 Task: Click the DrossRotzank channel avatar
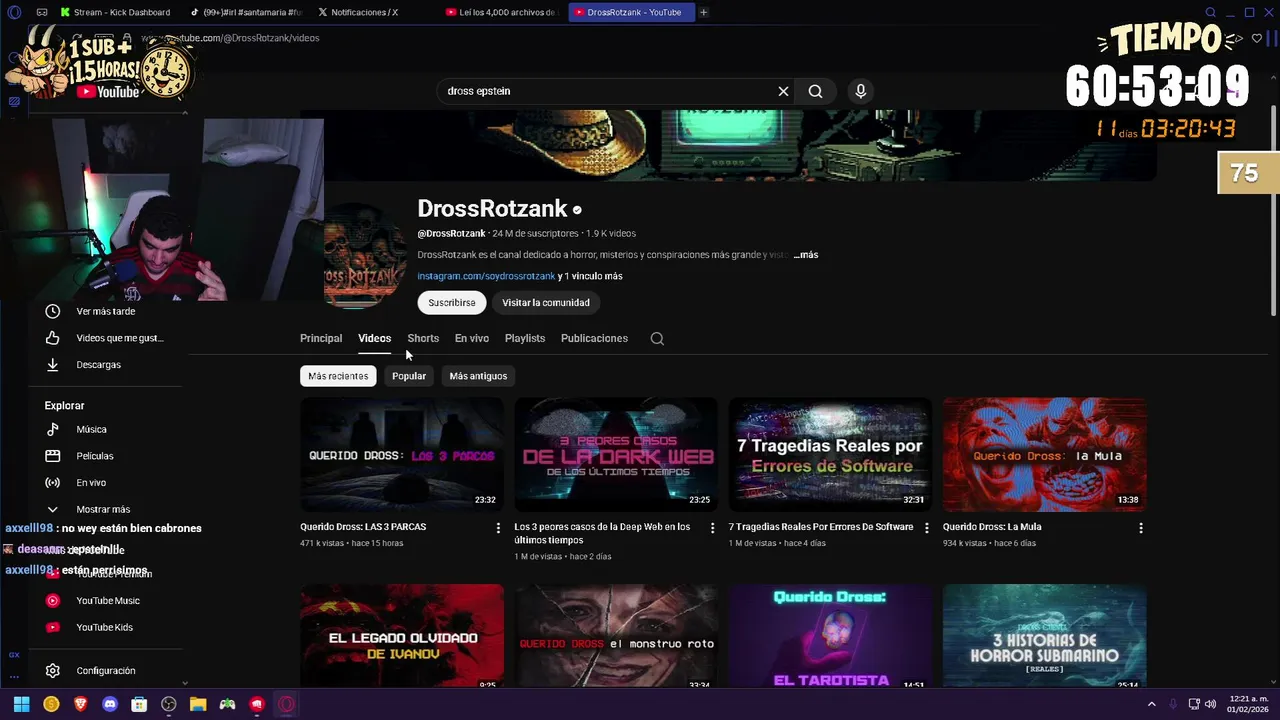tap(365, 256)
